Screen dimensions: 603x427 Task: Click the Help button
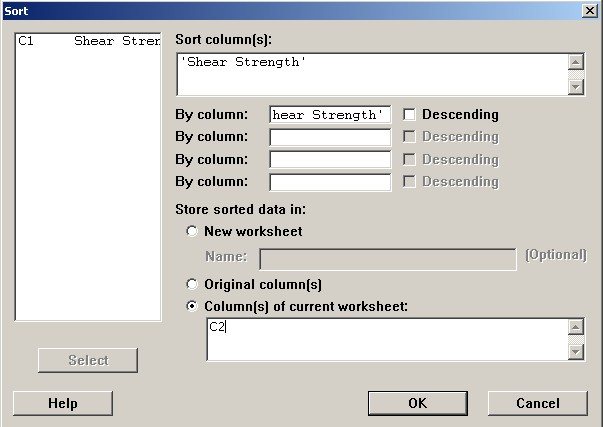pyautogui.click(x=63, y=403)
